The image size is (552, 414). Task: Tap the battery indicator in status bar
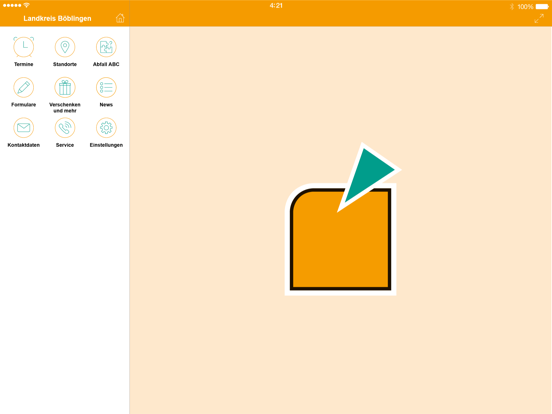pyautogui.click(x=542, y=6)
